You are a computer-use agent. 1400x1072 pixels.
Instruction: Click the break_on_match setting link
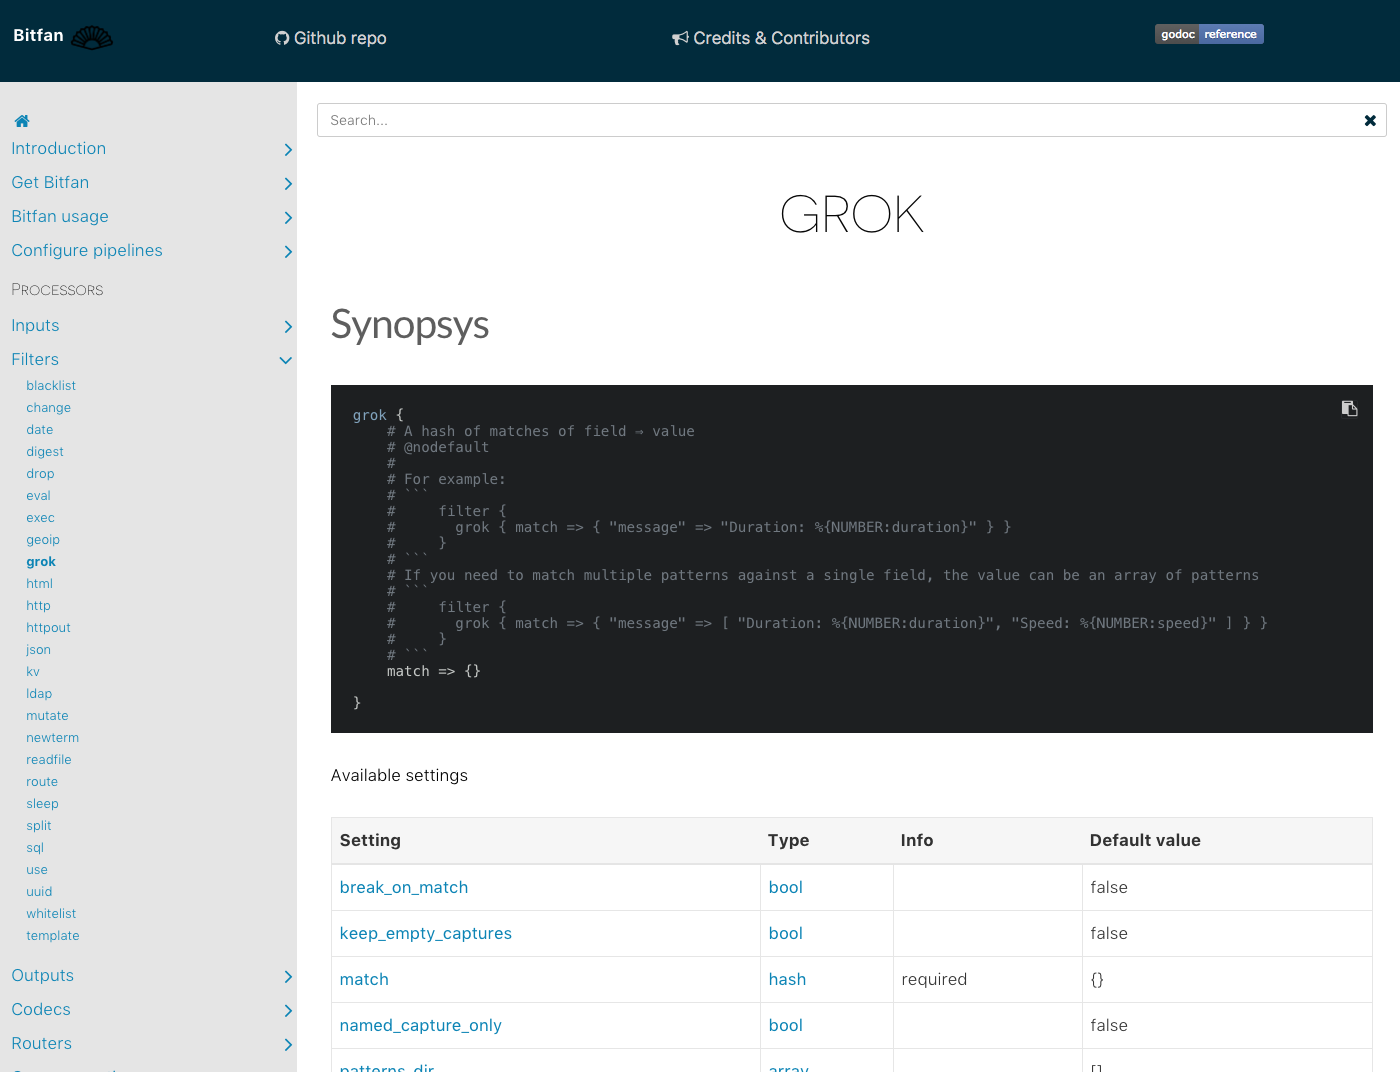(x=404, y=888)
